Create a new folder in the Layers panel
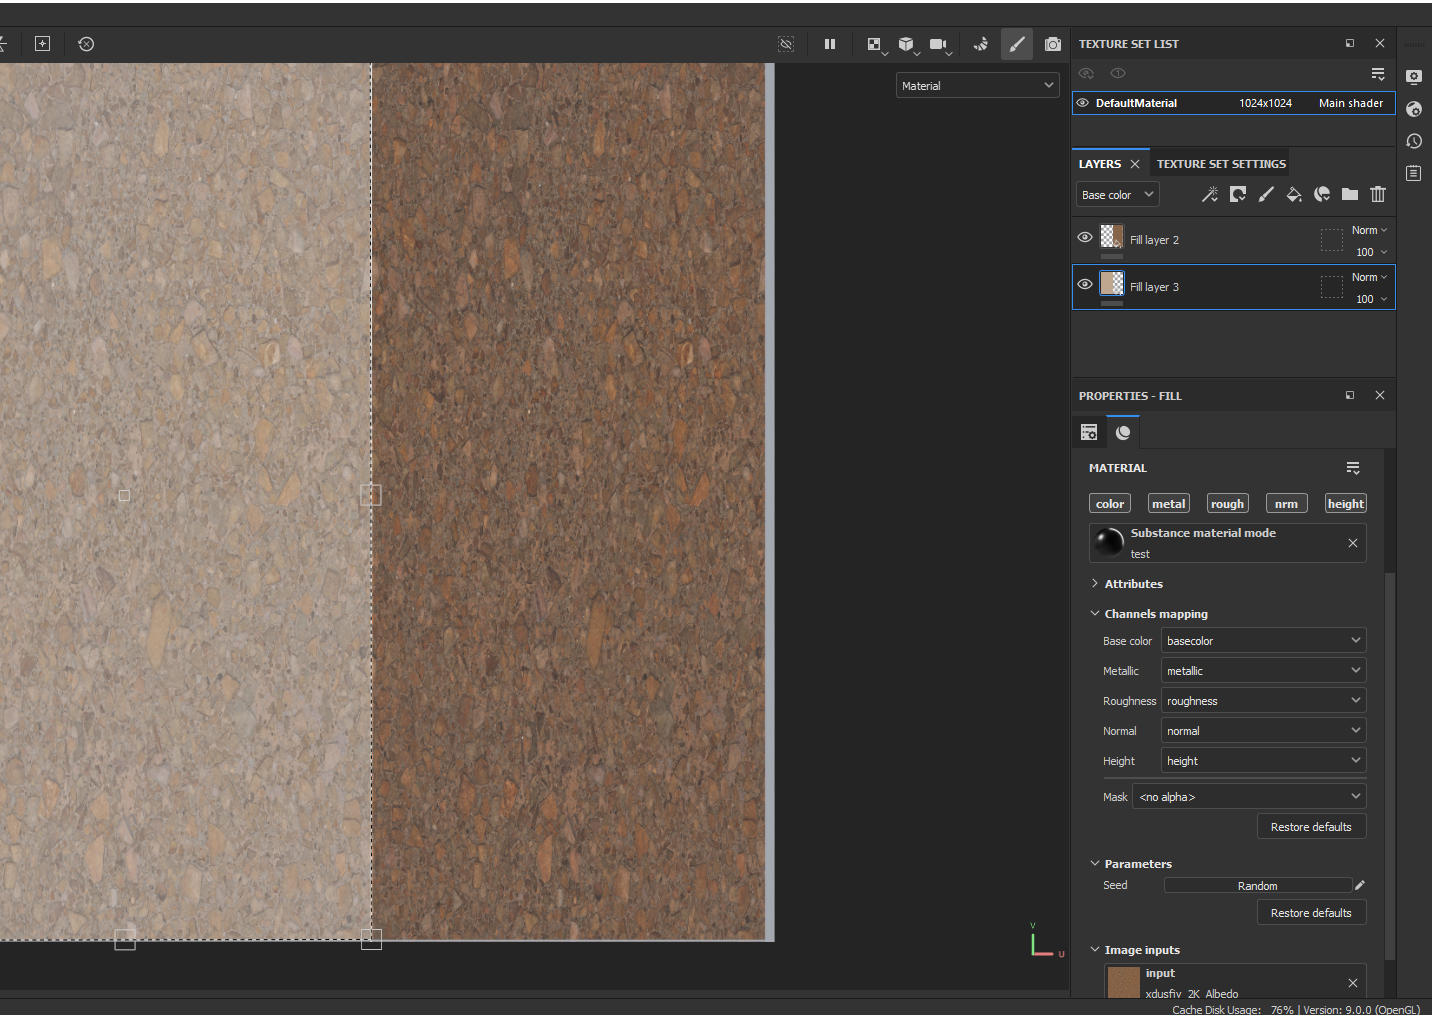Image resolution: width=1432 pixels, height=1015 pixels. 1350,194
